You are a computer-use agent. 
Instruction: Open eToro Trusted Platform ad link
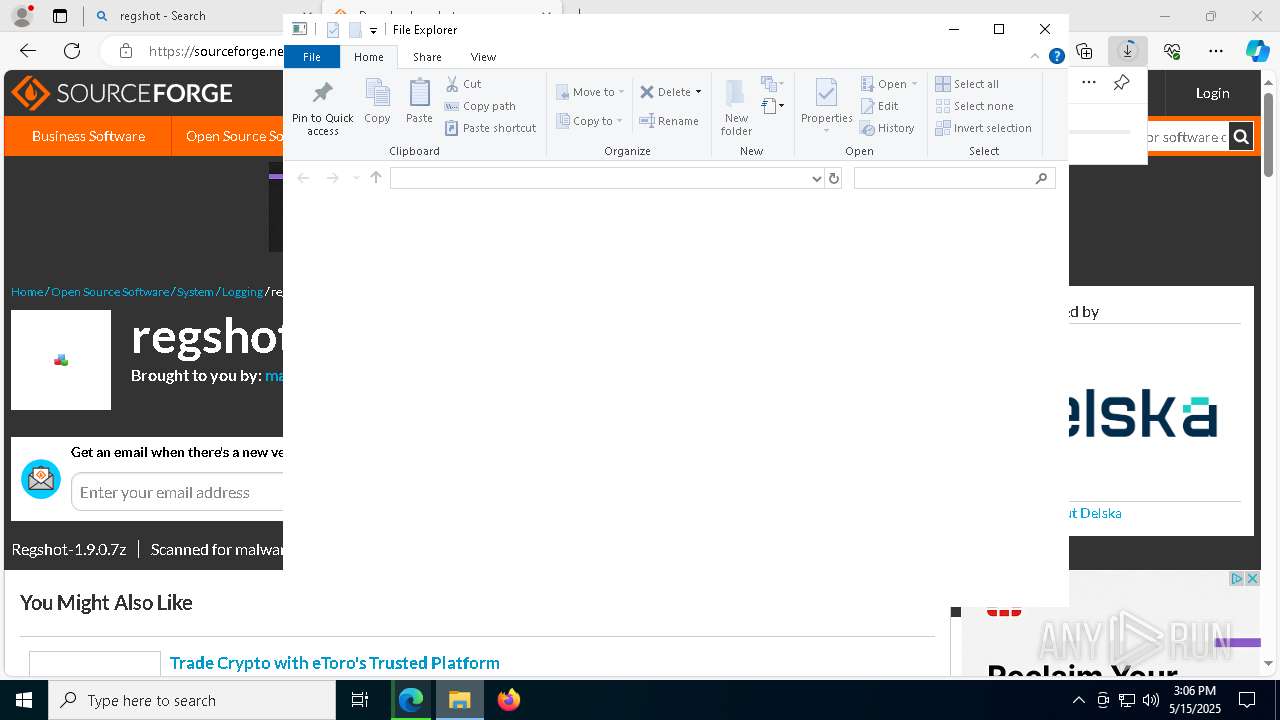tap(334, 663)
